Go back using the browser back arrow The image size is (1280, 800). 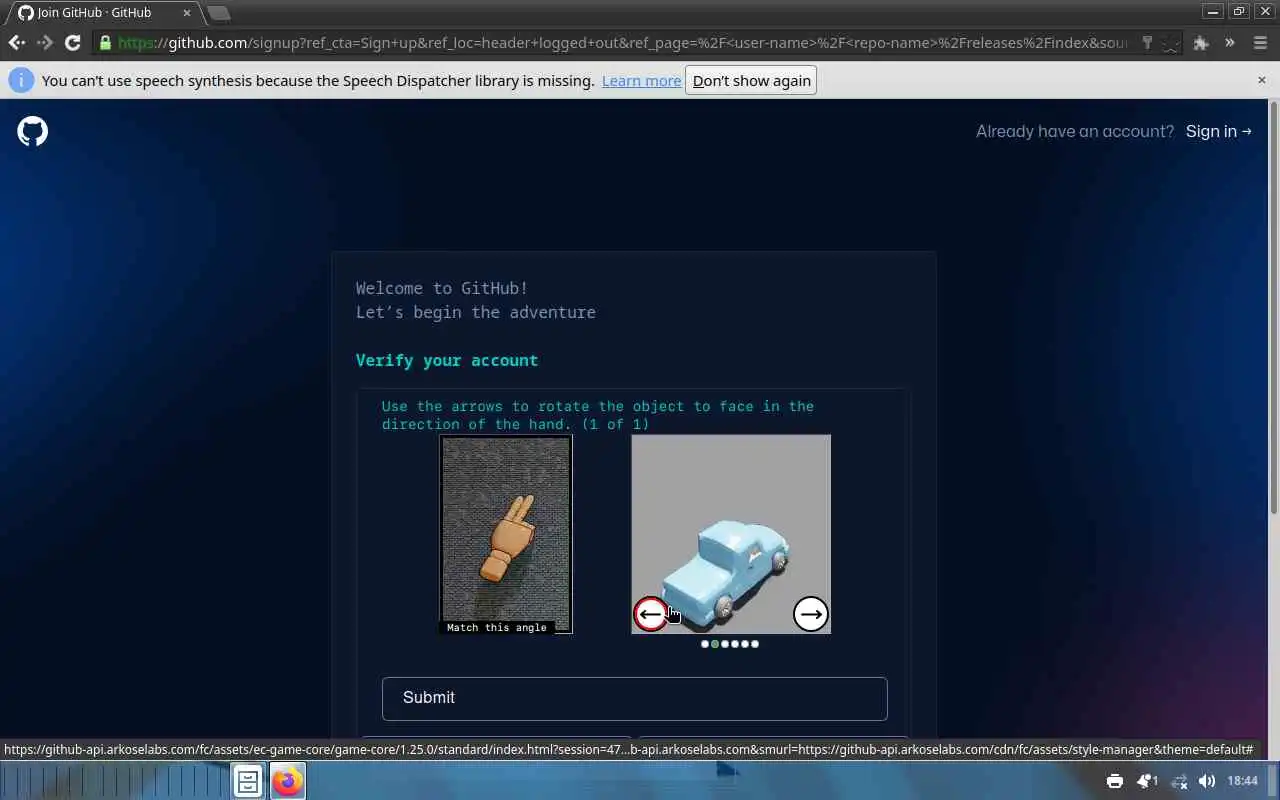click(17, 43)
